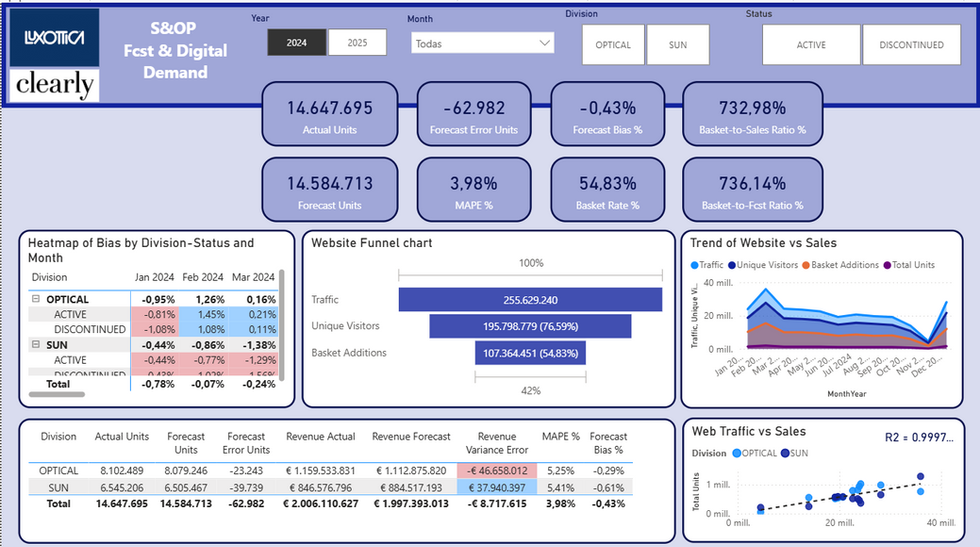Click the SUN legend dot in scatter chart

[x=785, y=453]
